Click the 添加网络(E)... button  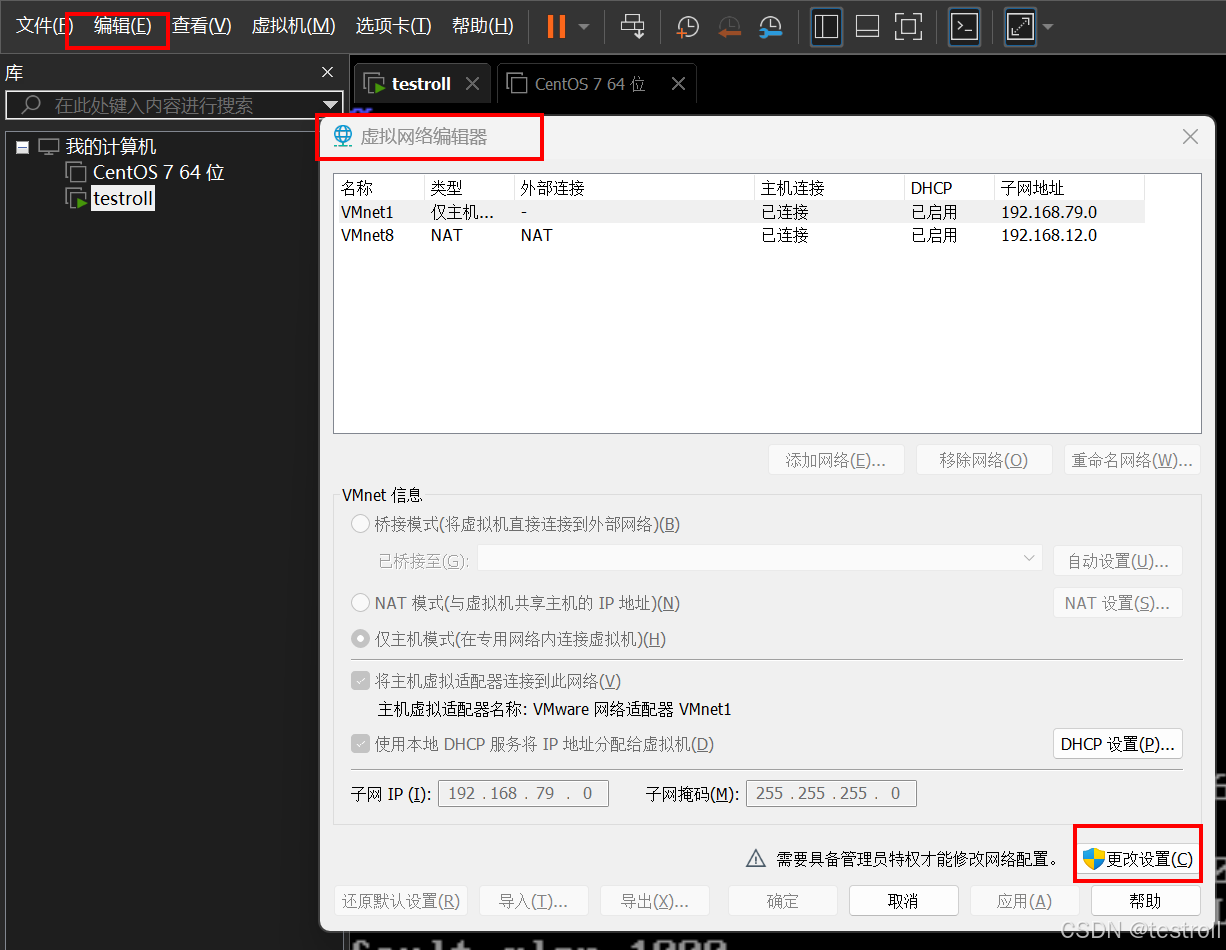(836, 460)
